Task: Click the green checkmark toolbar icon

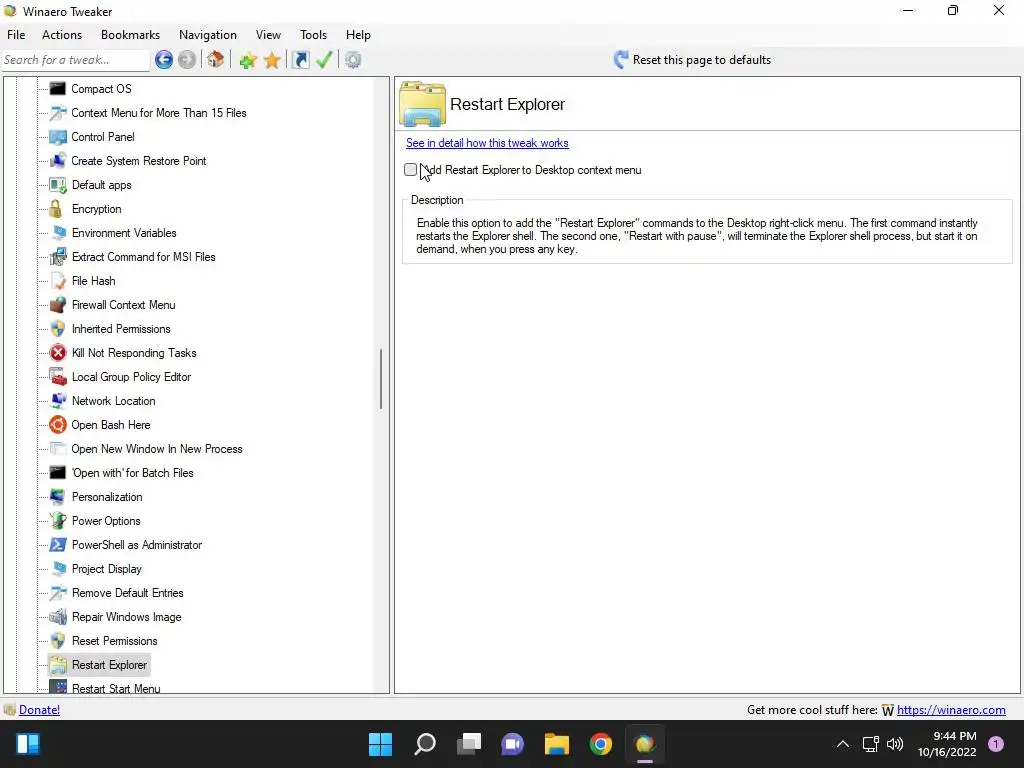Action: pos(324,60)
